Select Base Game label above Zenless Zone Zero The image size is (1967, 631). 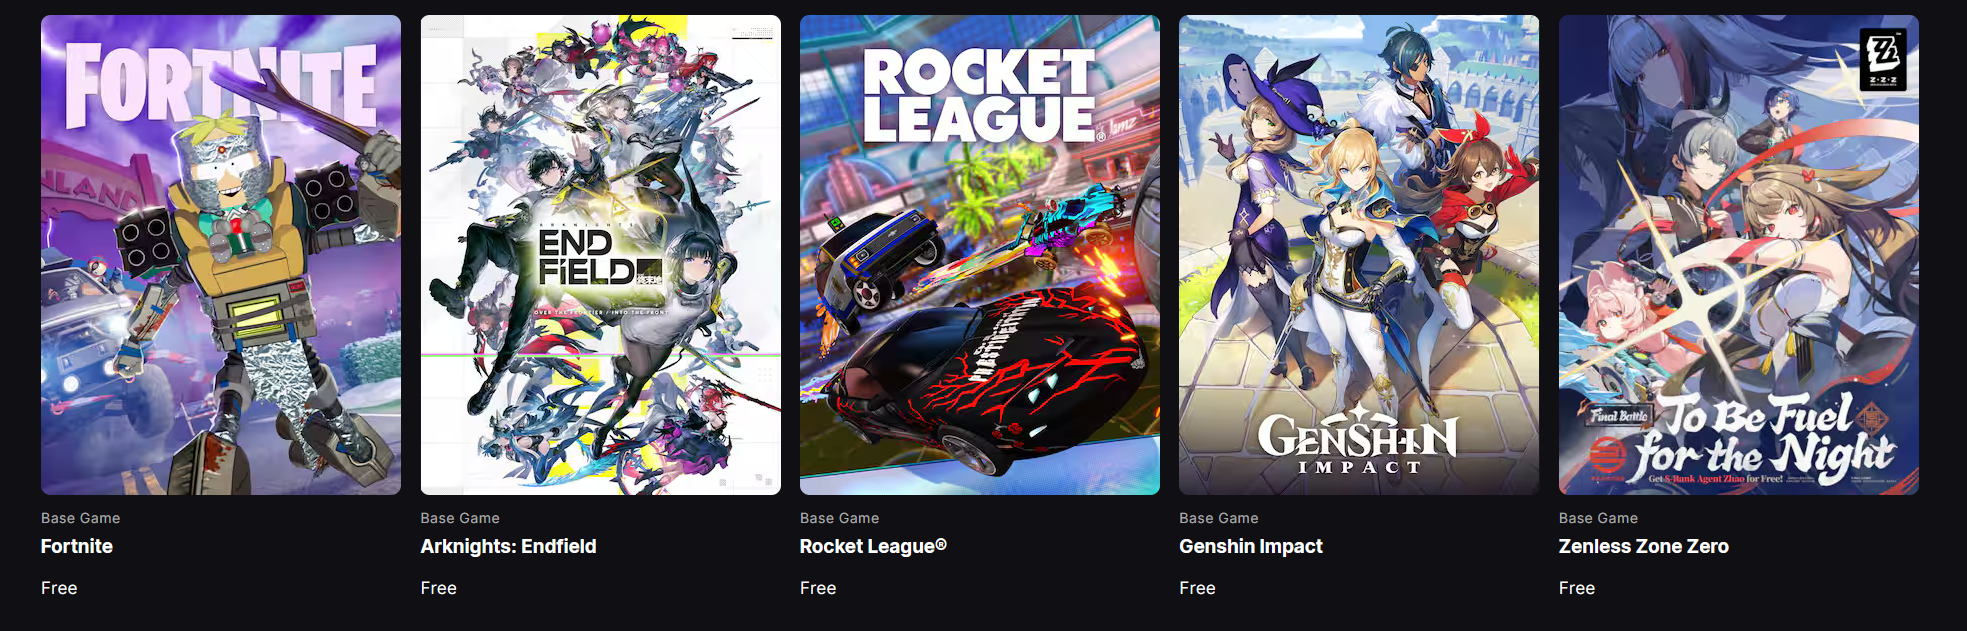pyautogui.click(x=1599, y=518)
